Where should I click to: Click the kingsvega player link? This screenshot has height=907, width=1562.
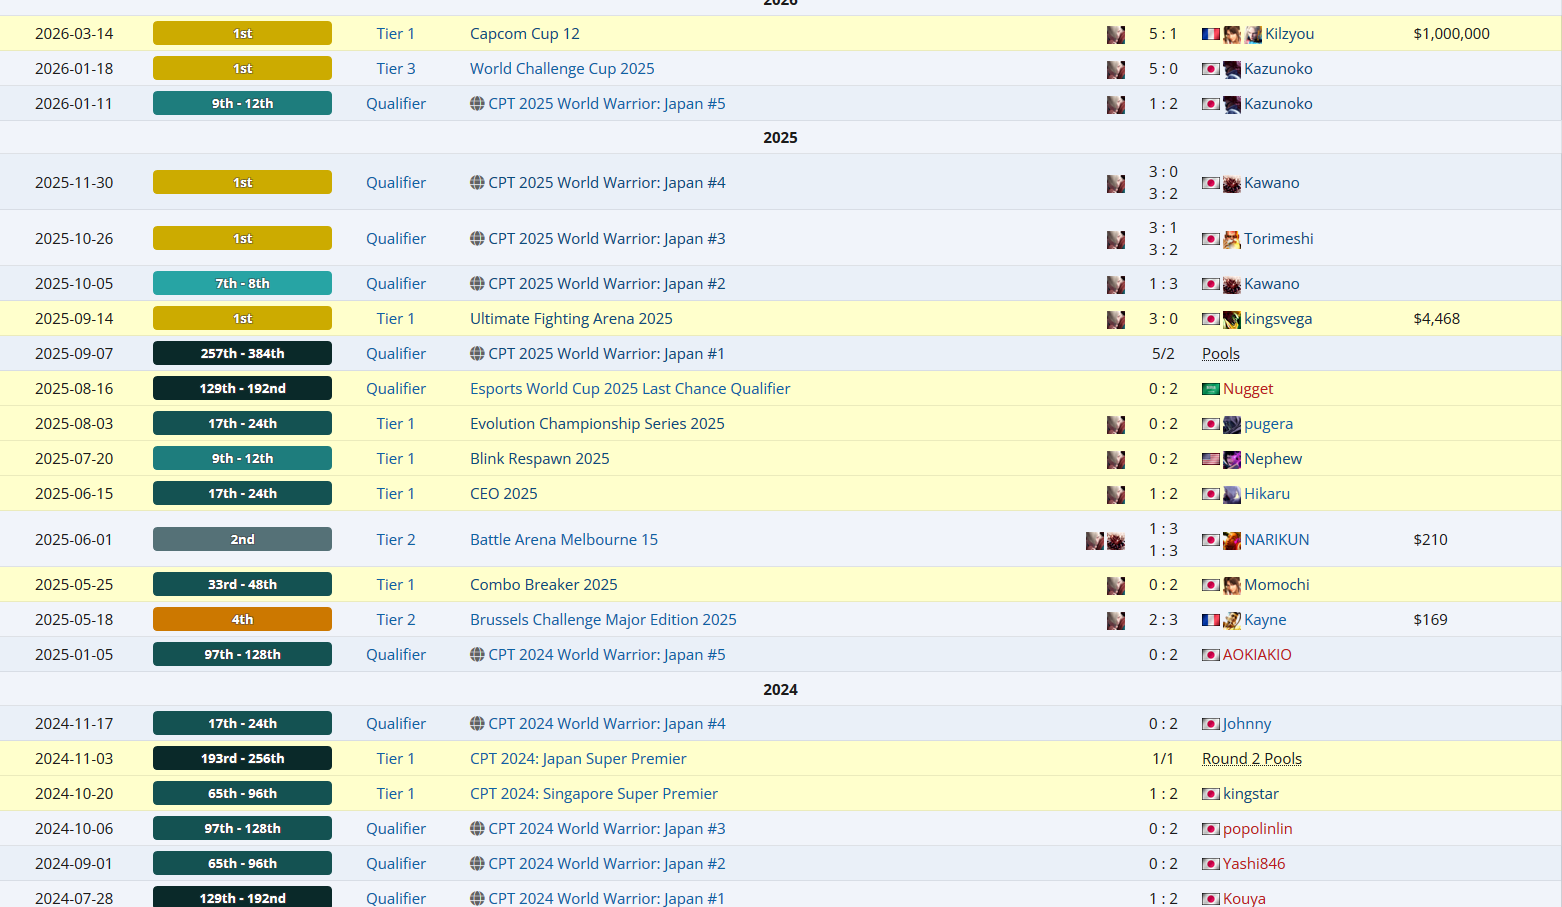tap(1278, 319)
